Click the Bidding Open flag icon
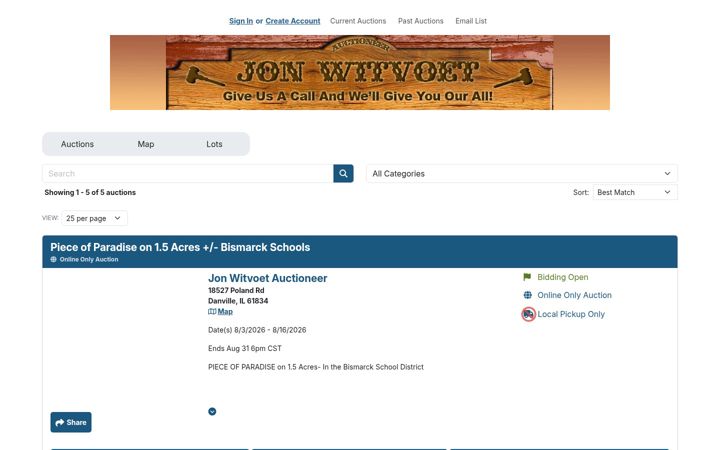Screen dimensions: 720x450 tap(527, 277)
